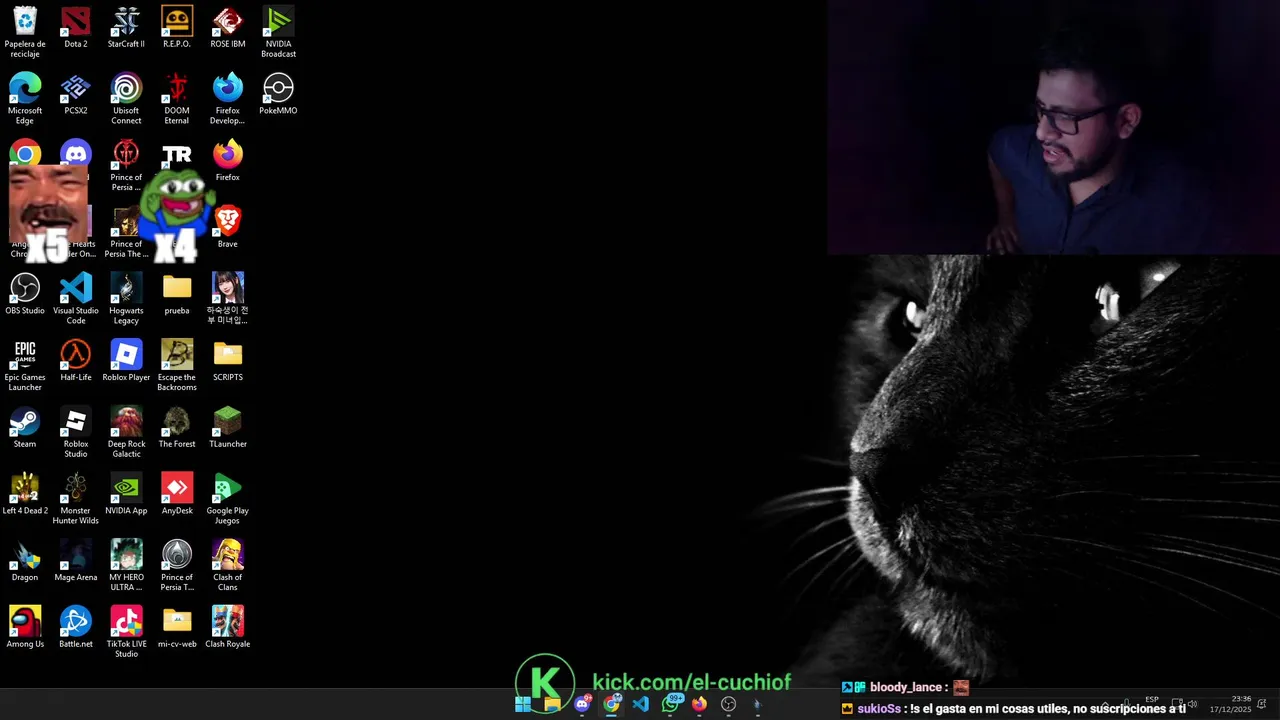1280x720 pixels.
Task: Open VS Code from the taskbar
Action: (641, 704)
